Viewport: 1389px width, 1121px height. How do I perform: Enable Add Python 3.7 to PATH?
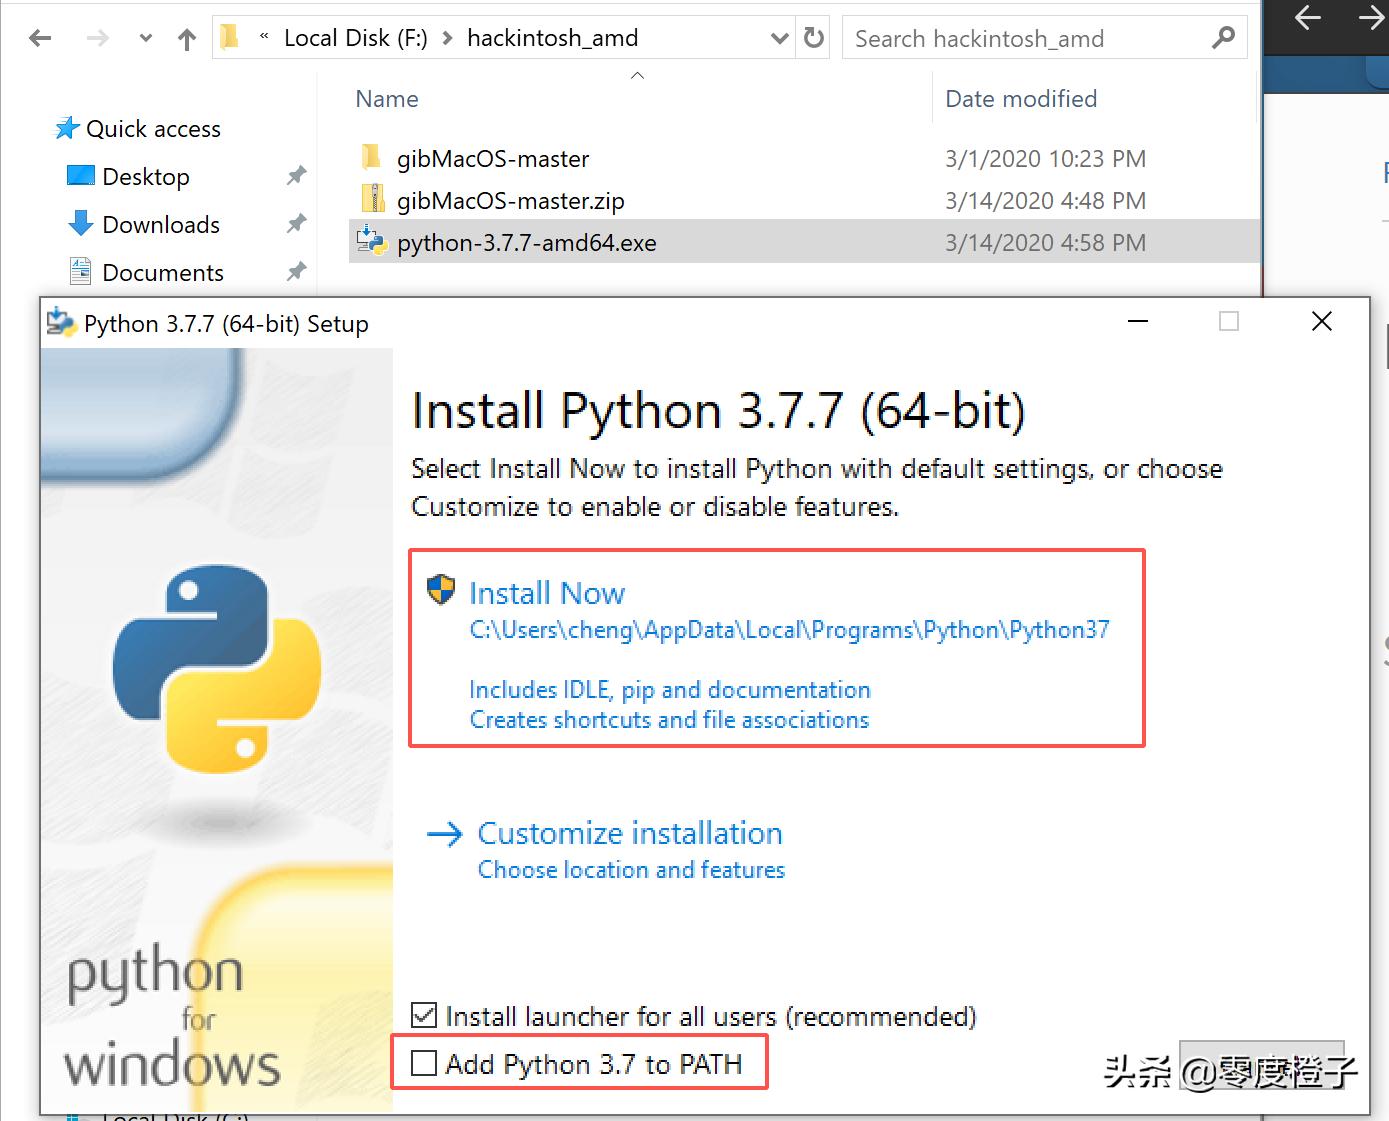pos(425,1064)
